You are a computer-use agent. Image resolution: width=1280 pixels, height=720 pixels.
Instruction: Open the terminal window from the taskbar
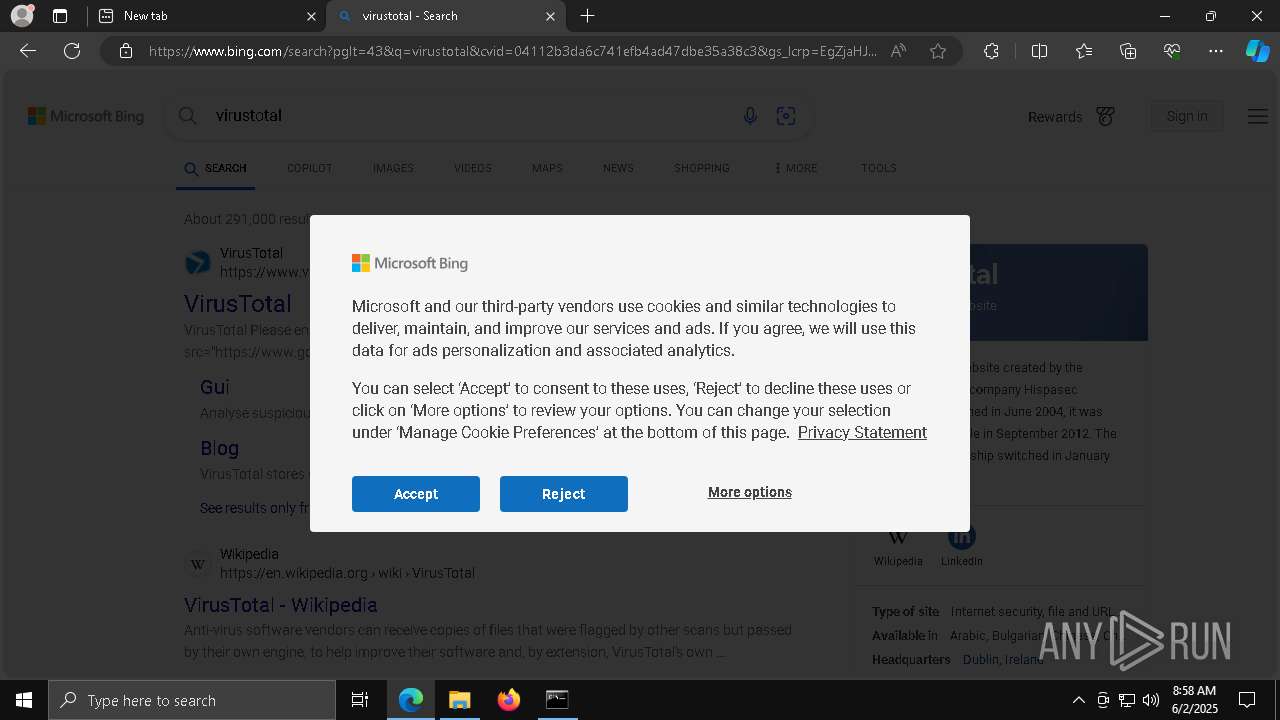click(x=557, y=700)
